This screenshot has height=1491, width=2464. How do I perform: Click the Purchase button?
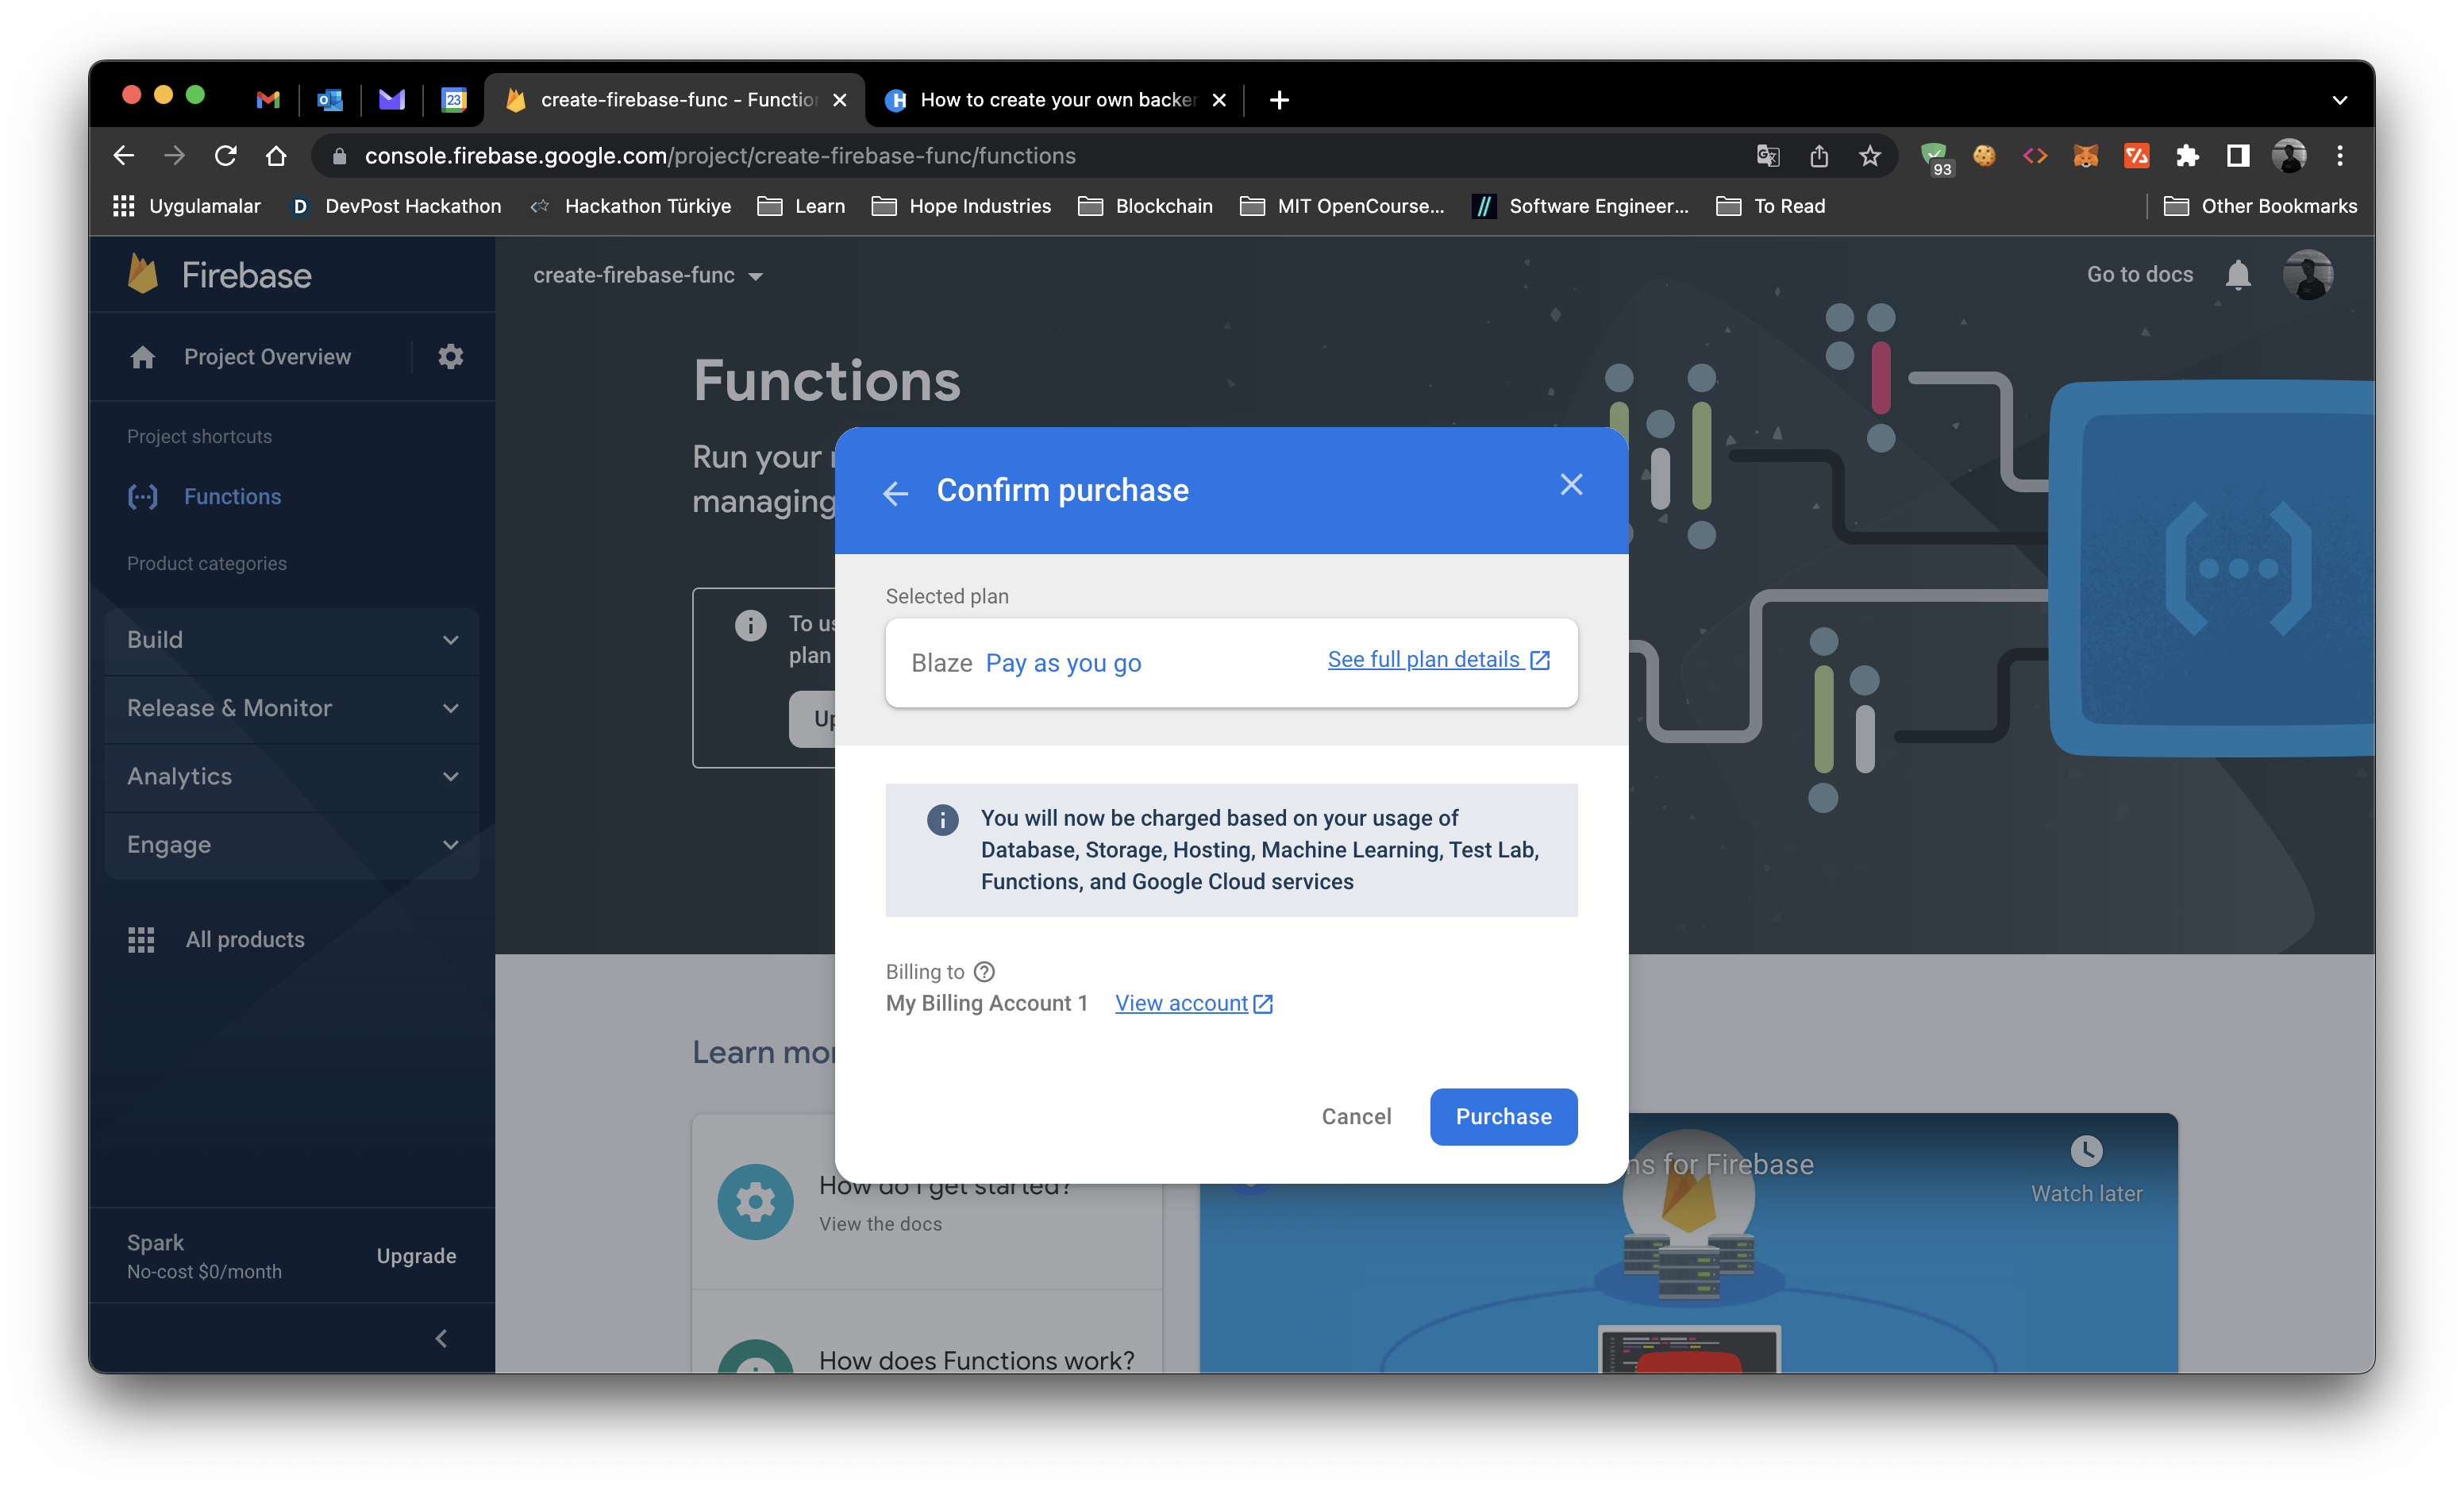coord(1503,1117)
